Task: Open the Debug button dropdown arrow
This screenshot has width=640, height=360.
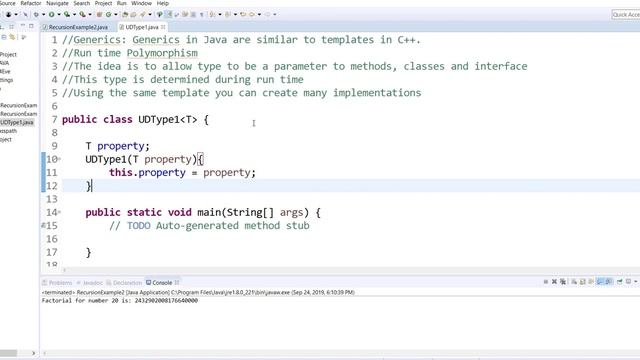Action: click(x=43, y=14)
